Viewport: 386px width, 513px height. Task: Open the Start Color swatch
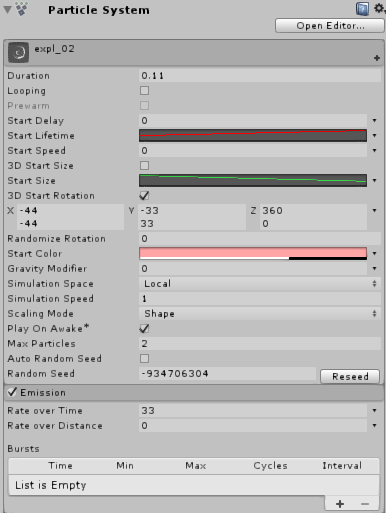coord(253,254)
